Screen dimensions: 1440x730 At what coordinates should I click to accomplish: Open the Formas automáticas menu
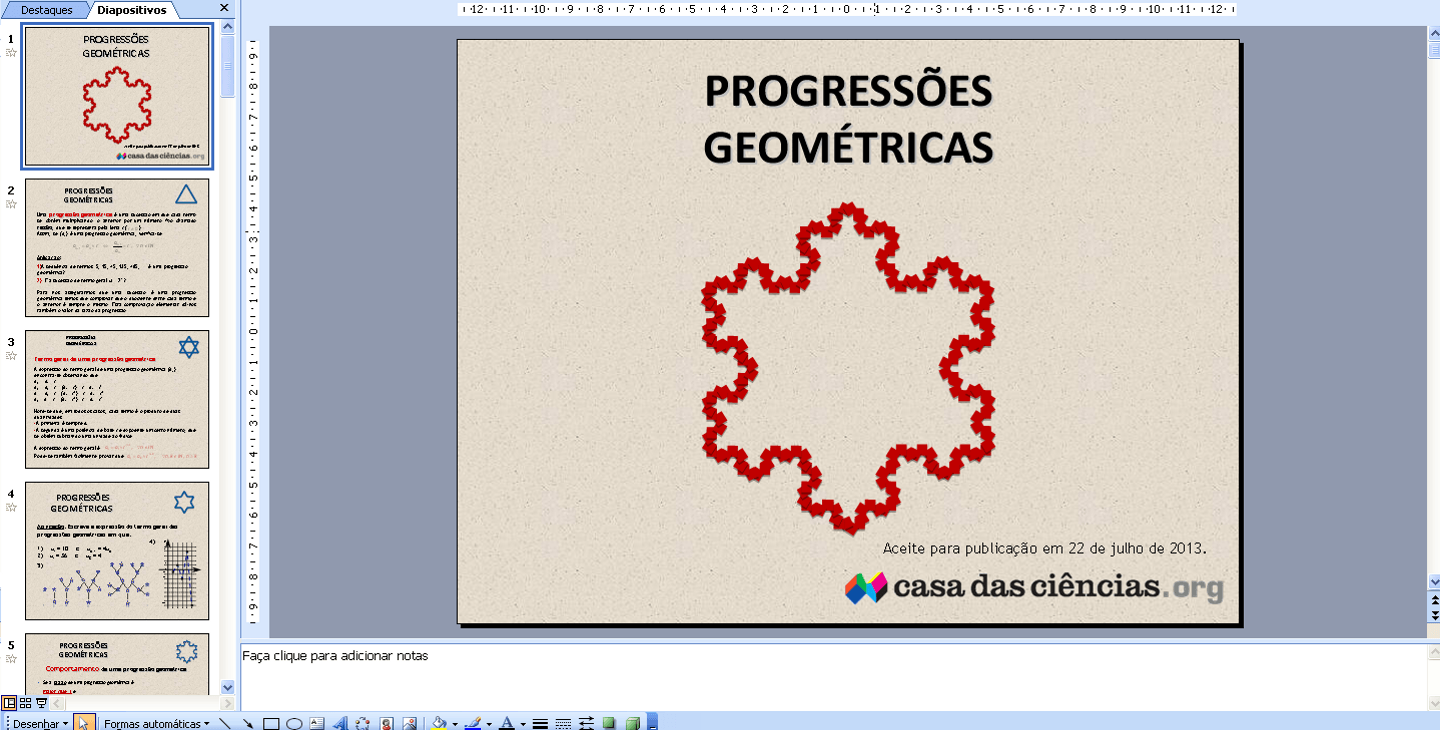(156, 723)
